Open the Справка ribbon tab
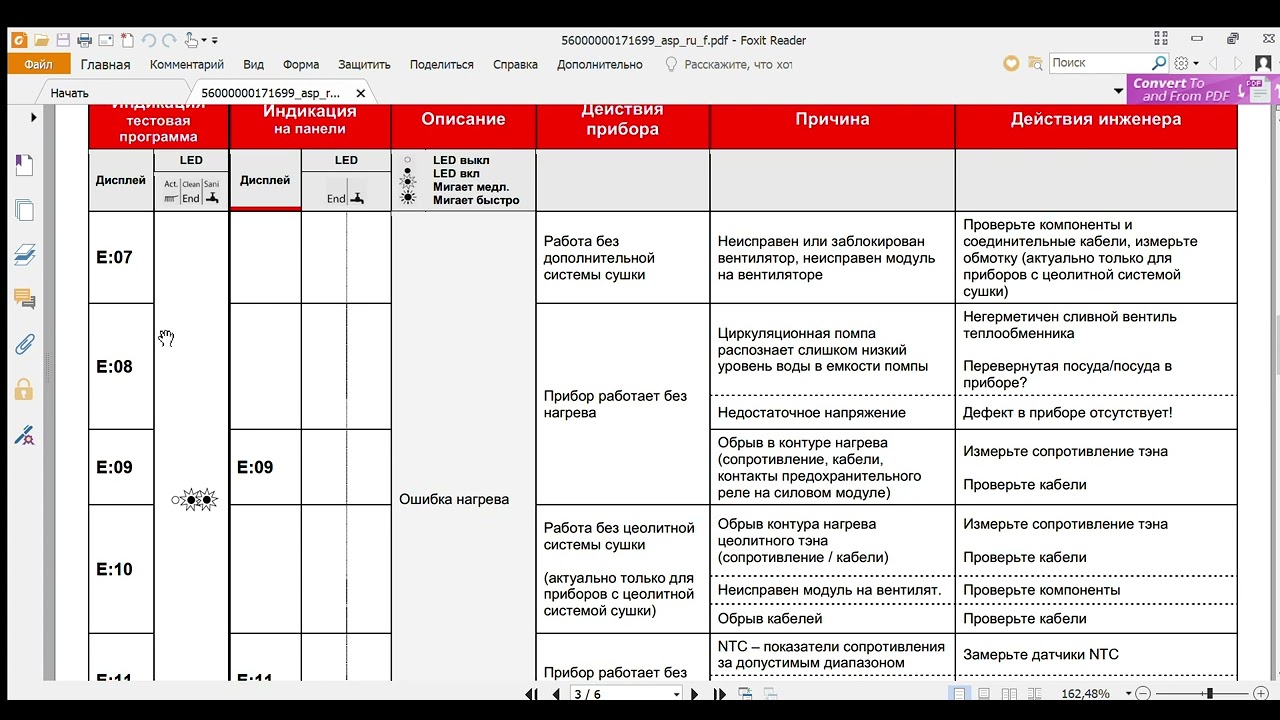The width and height of the screenshot is (1280, 720). coord(515,64)
